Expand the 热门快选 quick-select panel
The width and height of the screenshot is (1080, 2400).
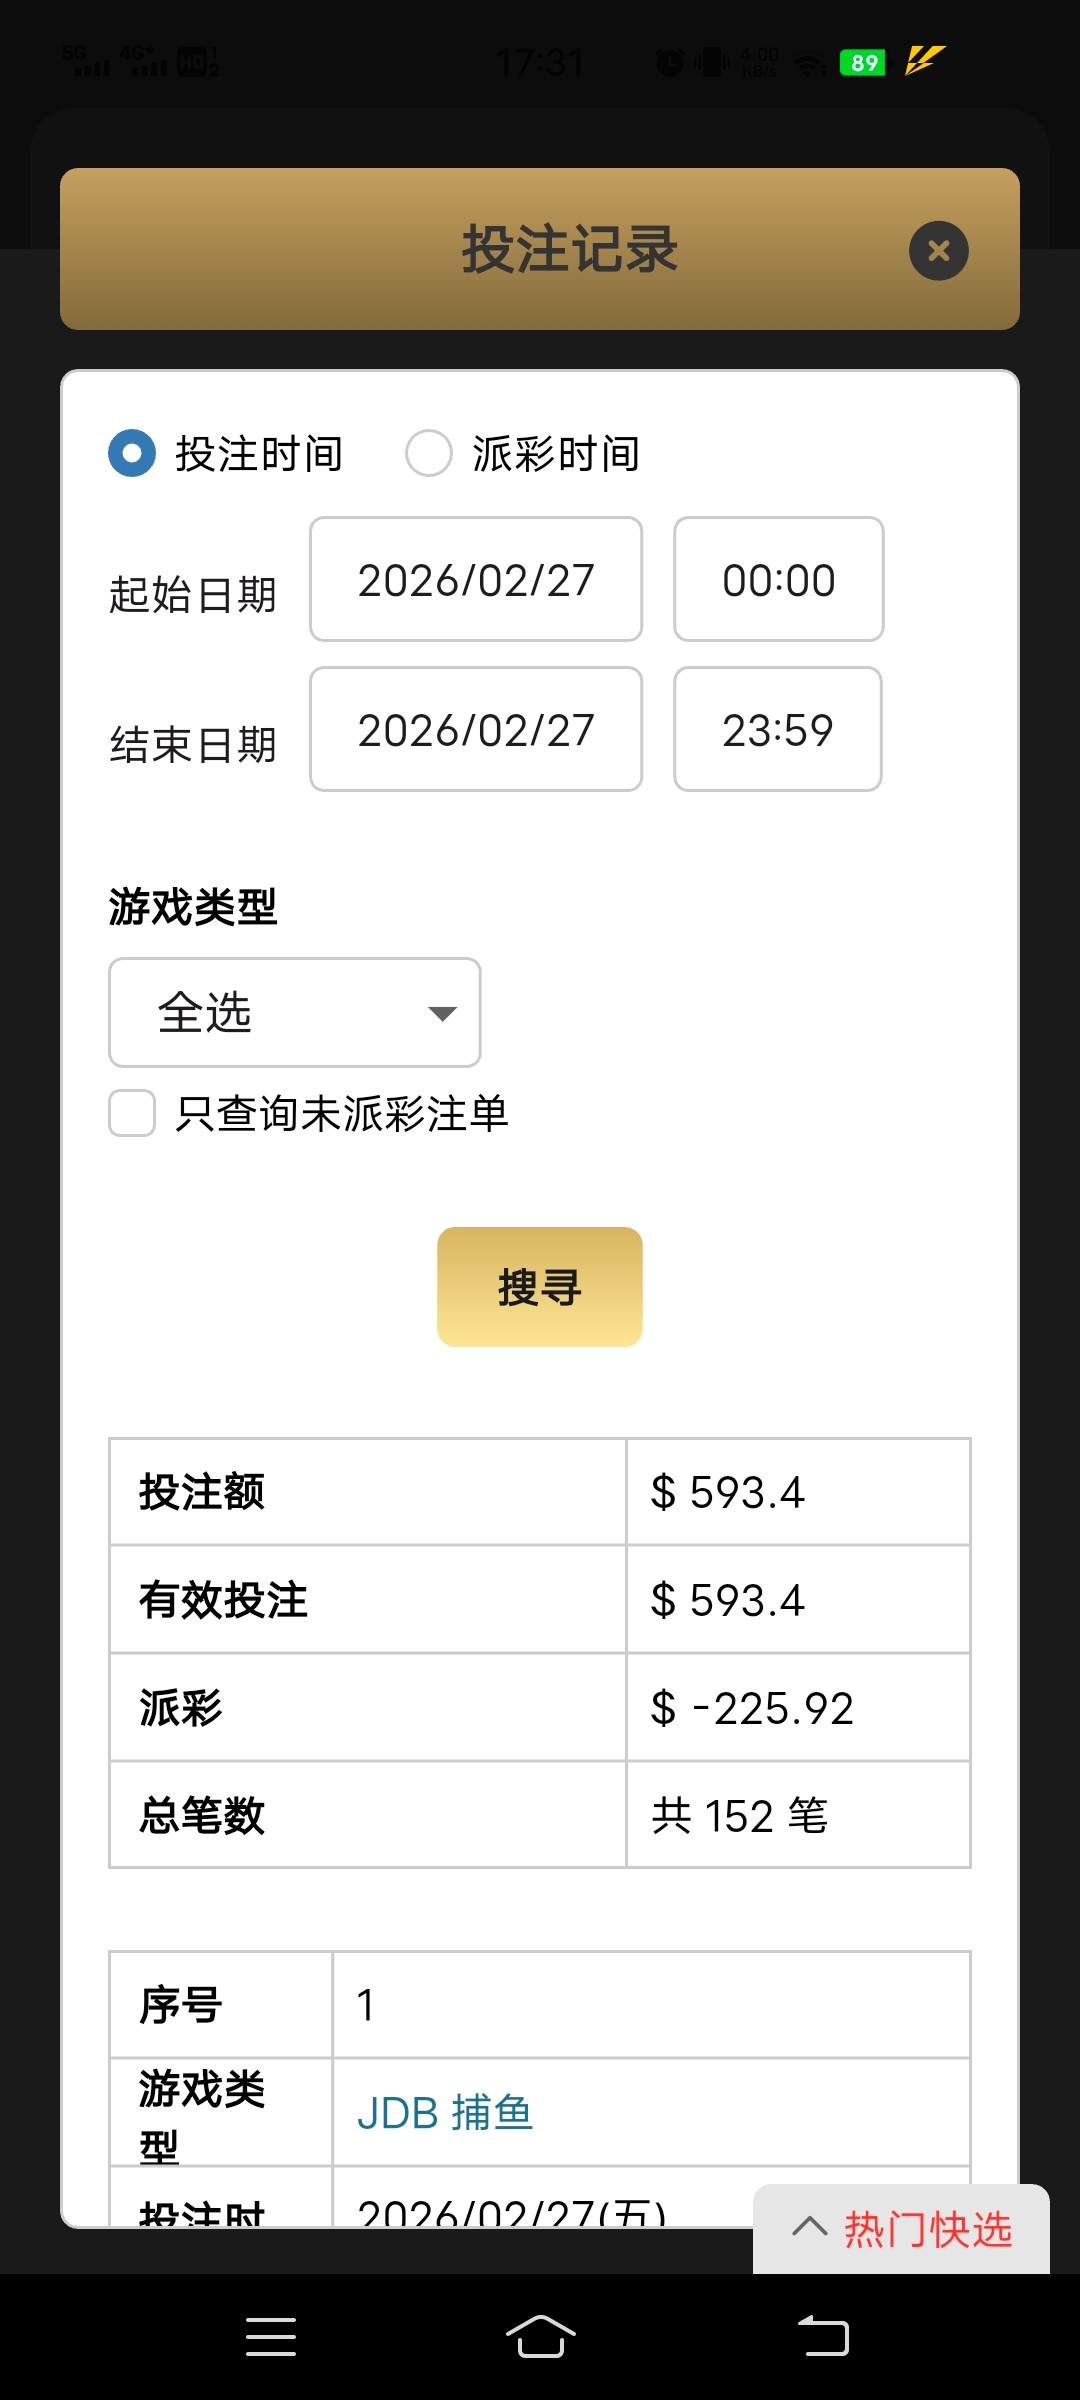pyautogui.click(x=927, y=2230)
